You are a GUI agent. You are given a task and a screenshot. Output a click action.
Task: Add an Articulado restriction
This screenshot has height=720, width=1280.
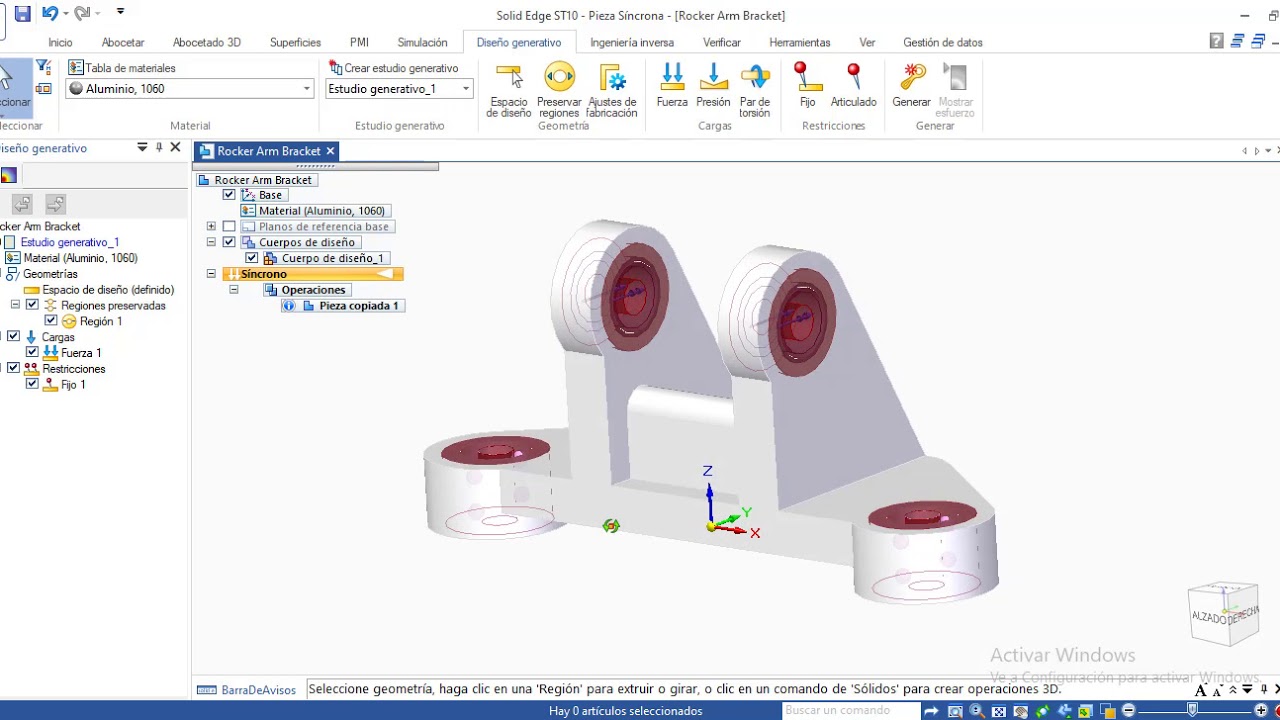[853, 86]
